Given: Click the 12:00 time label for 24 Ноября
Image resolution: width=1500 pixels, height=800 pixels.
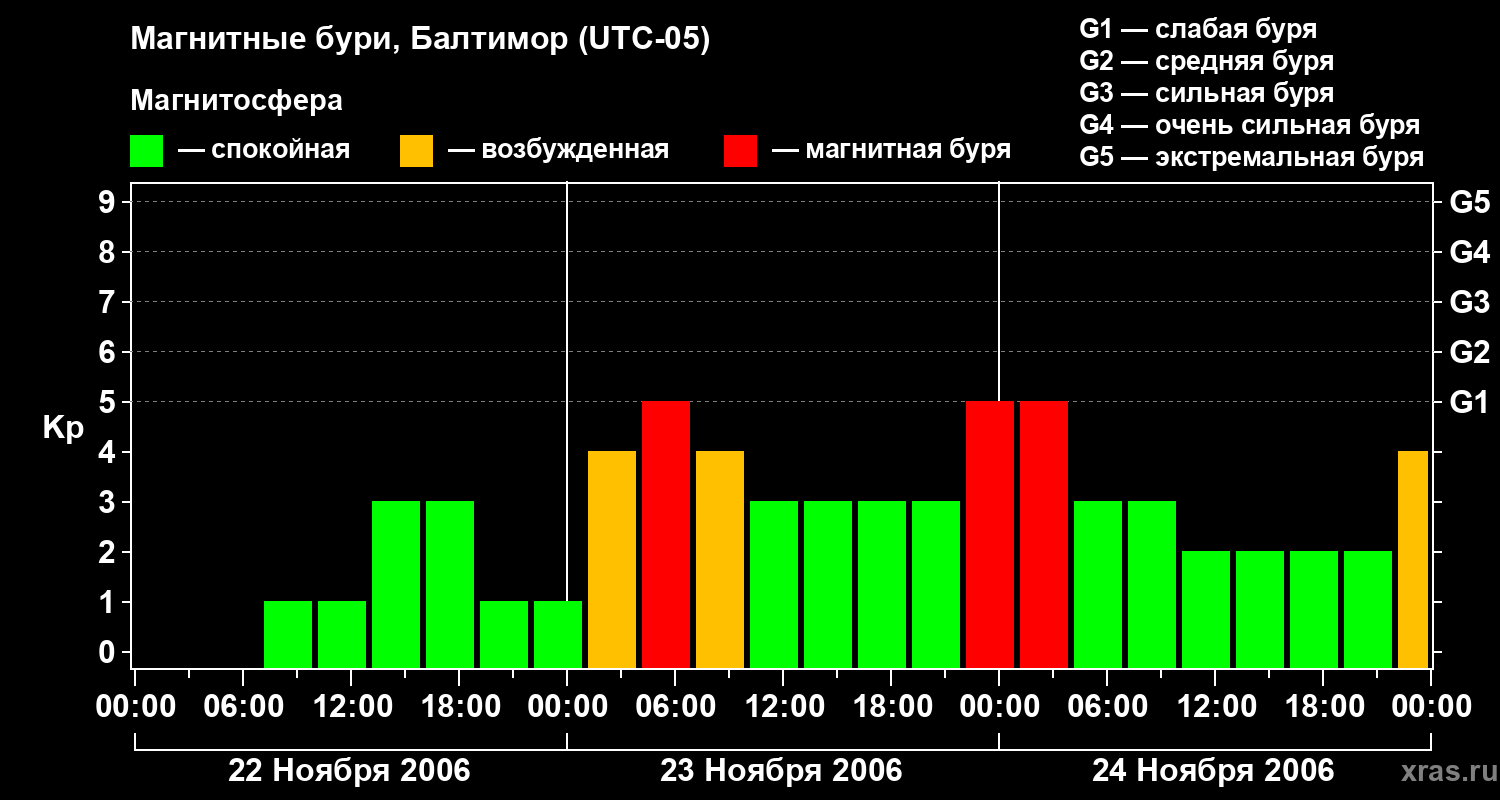Looking at the screenshot, I should (1215, 707).
